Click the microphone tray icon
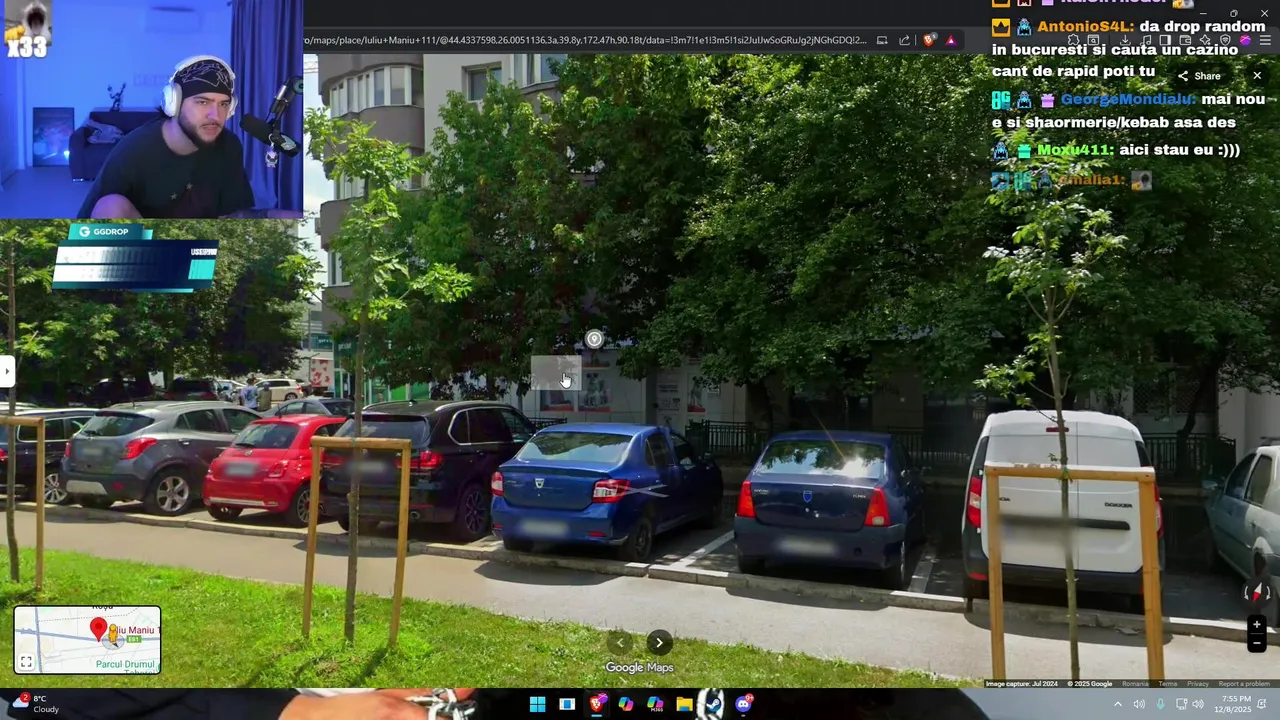The height and width of the screenshot is (720, 1280). point(1160,704)
